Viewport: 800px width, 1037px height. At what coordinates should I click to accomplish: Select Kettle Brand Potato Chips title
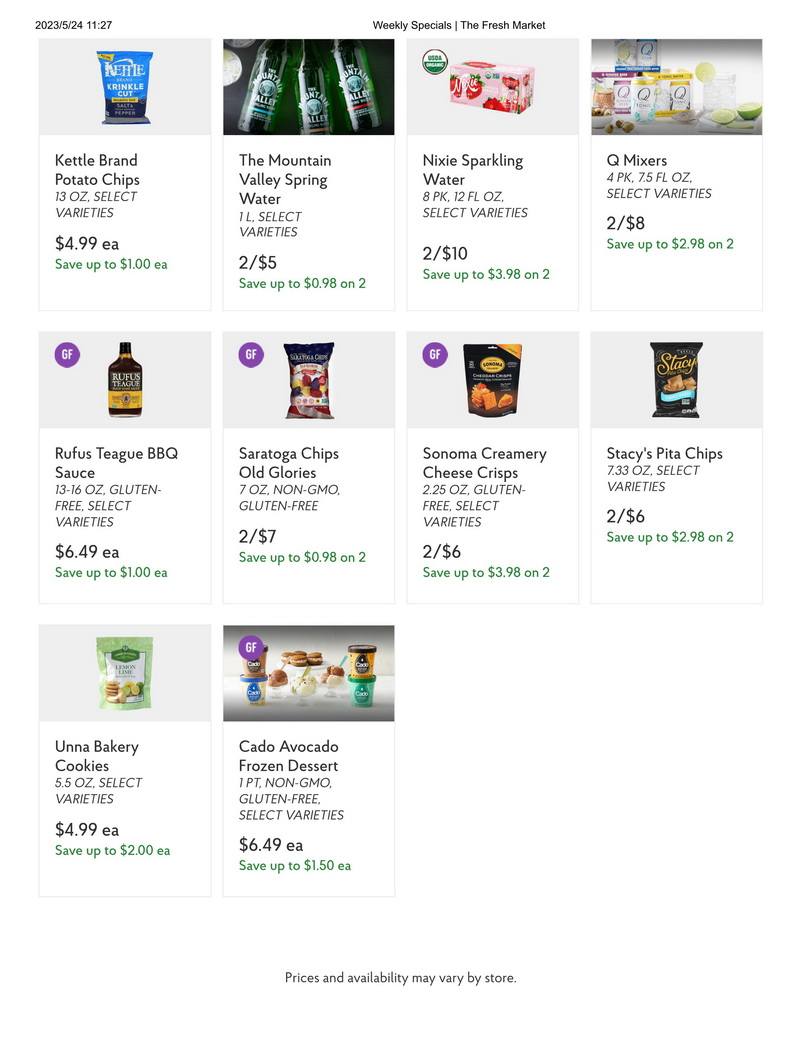tap(97, 170)
